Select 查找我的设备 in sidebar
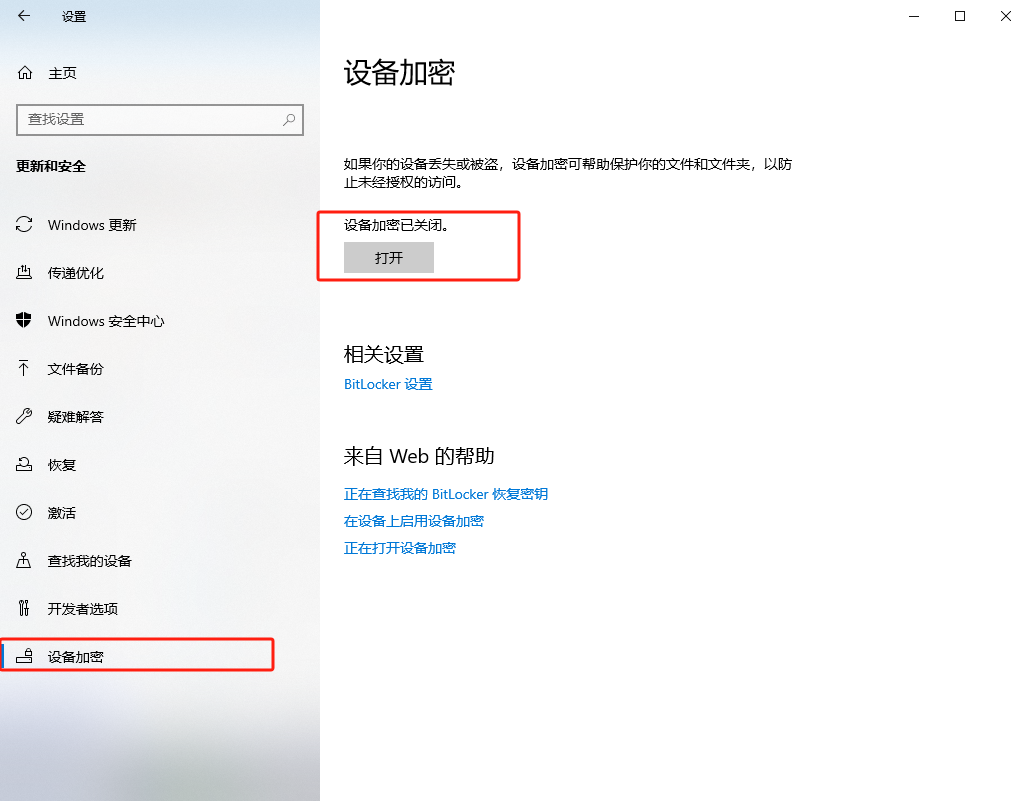 click(90, 561)
